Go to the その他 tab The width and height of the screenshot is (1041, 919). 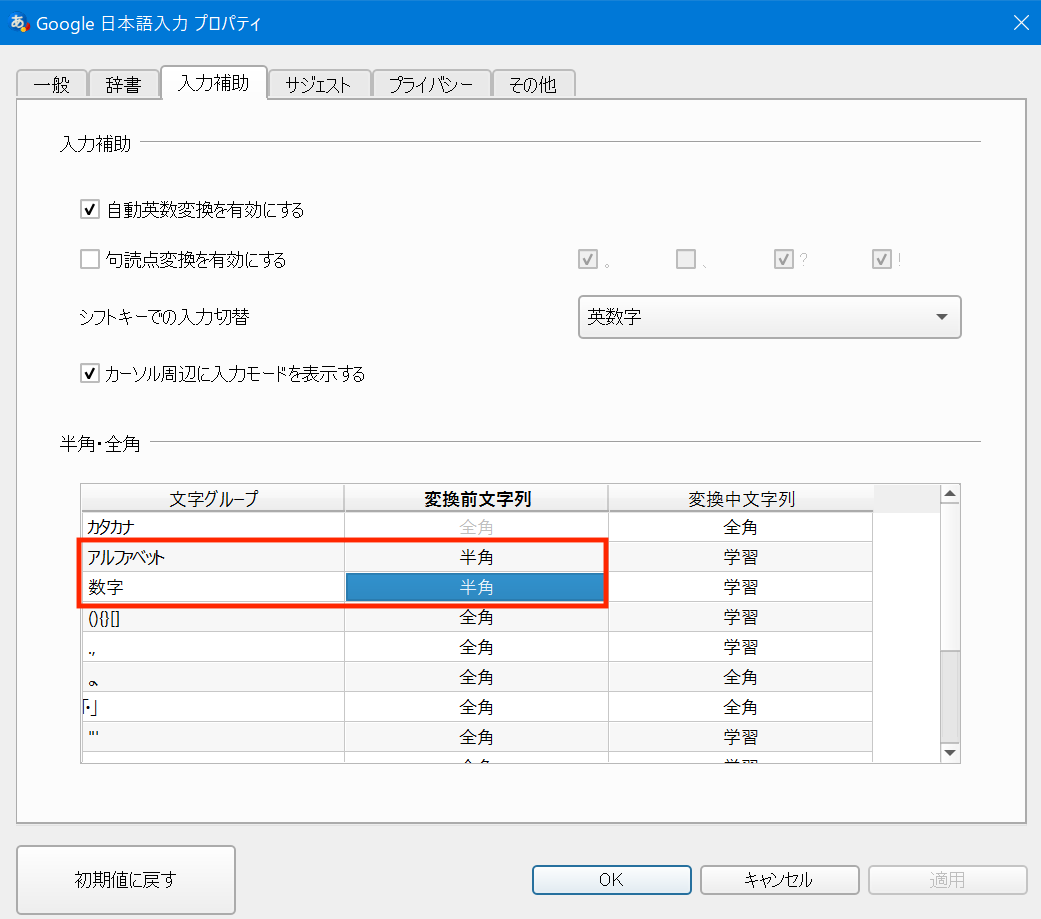pos(533,85)
